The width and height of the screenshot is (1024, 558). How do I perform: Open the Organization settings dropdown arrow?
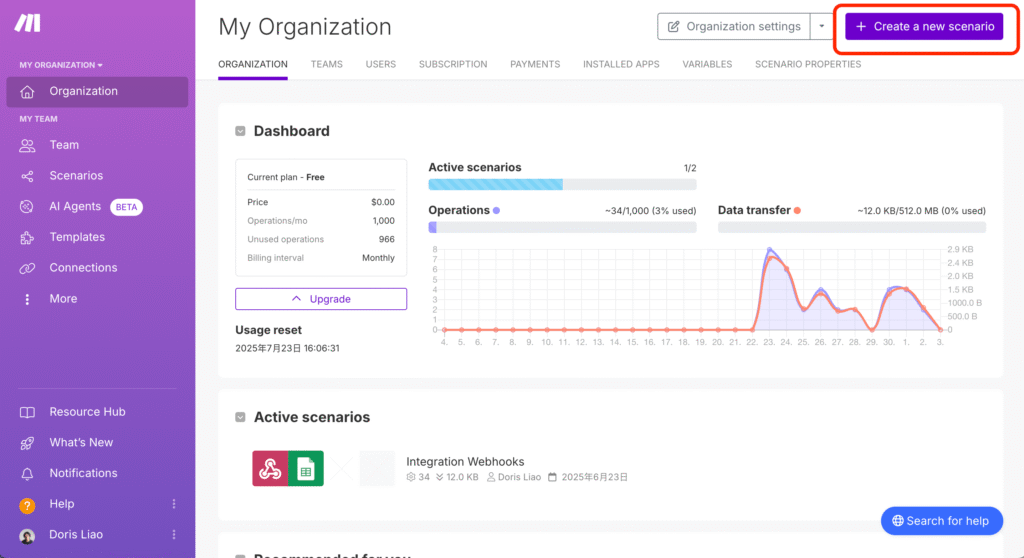pos(823,27)
